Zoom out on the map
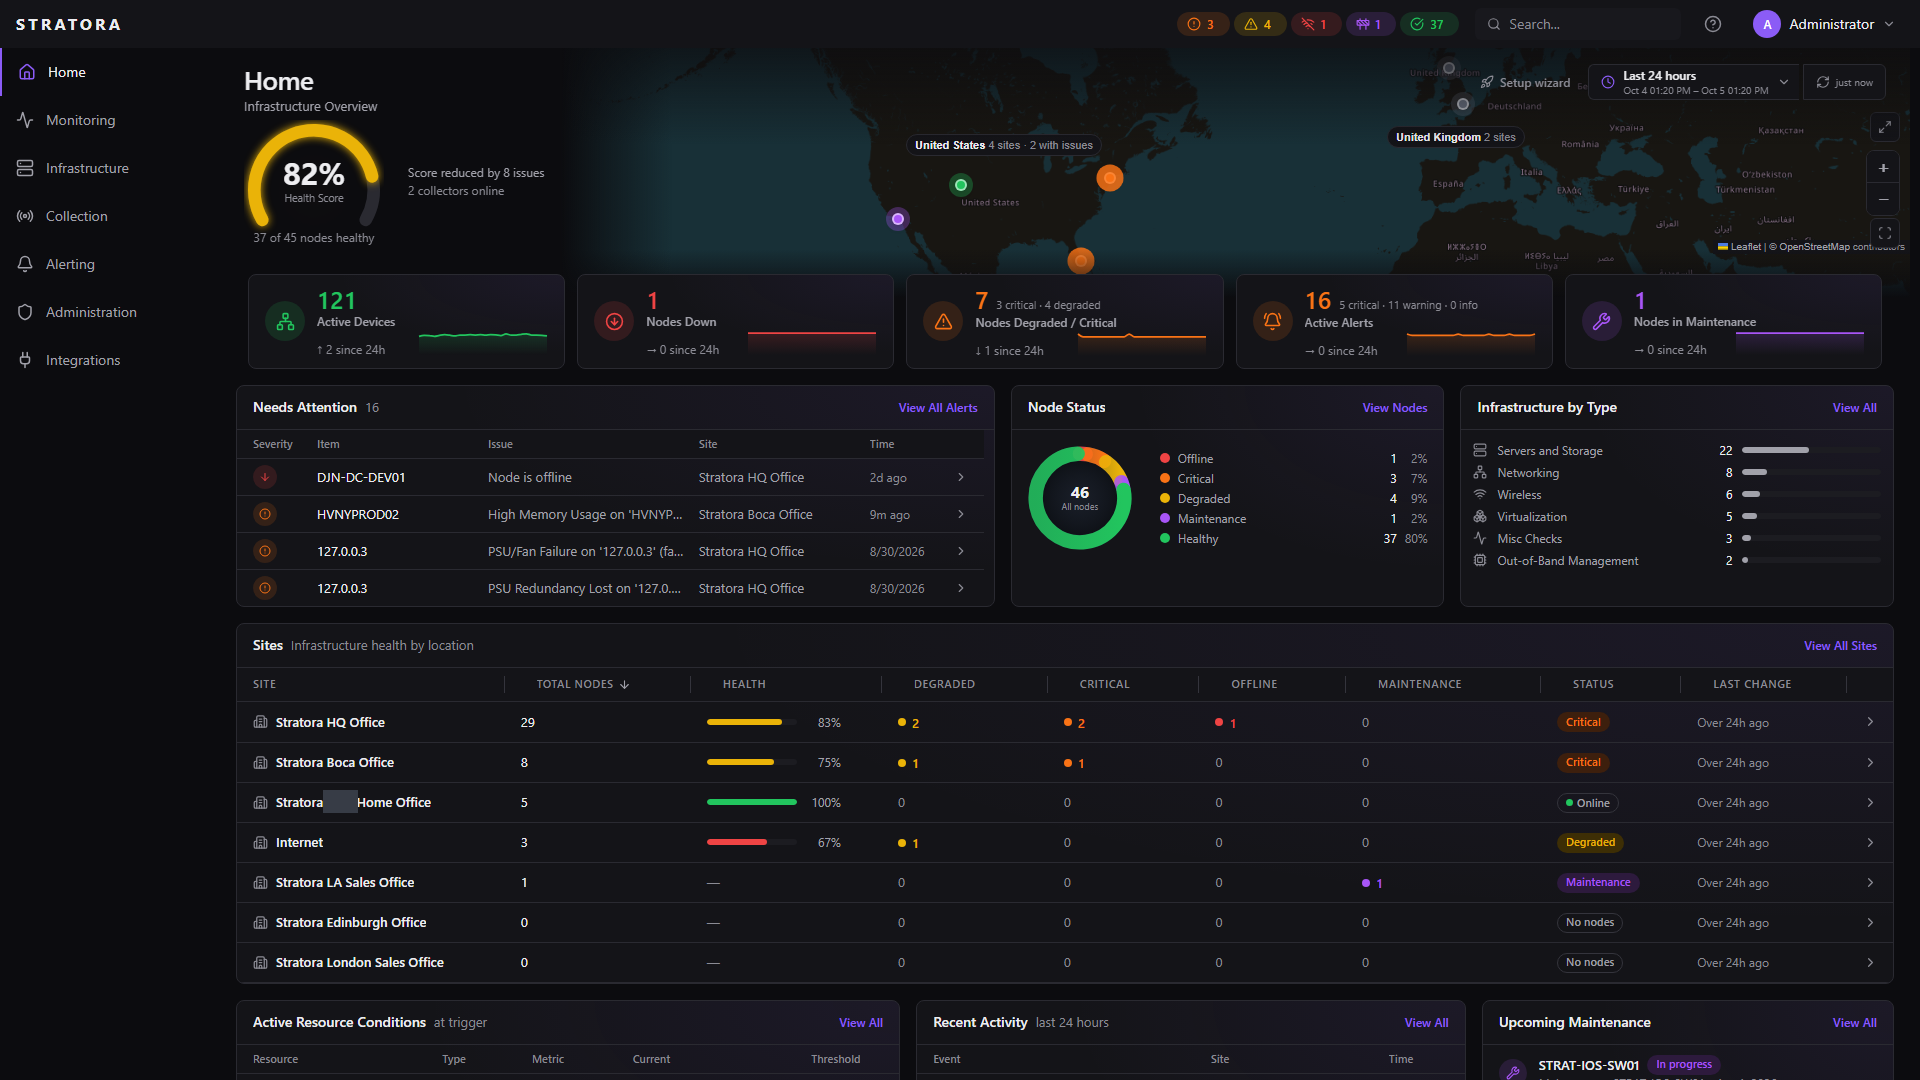This screenshot has height=1080, width=1920. pyautogui.click(x=1883, y=199)
